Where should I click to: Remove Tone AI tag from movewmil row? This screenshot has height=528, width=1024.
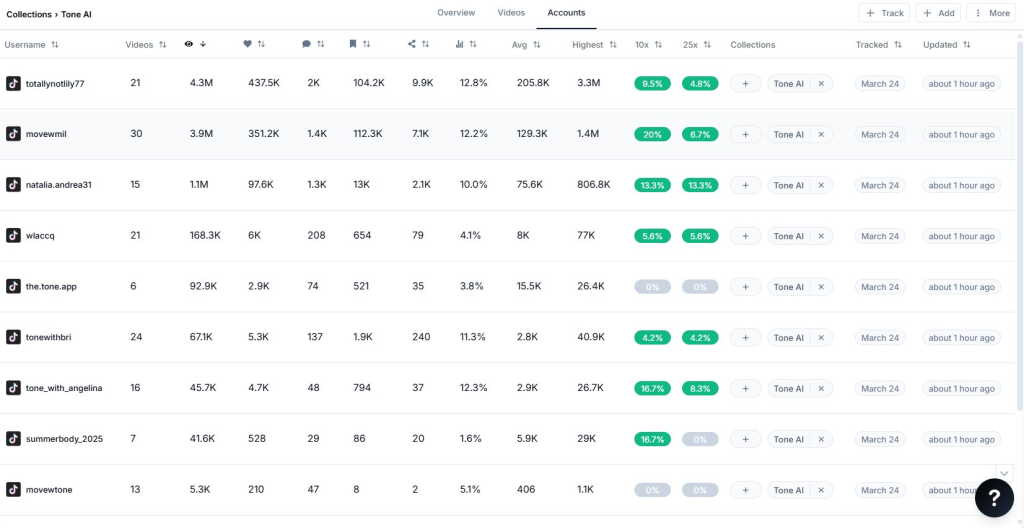[821, 135]
